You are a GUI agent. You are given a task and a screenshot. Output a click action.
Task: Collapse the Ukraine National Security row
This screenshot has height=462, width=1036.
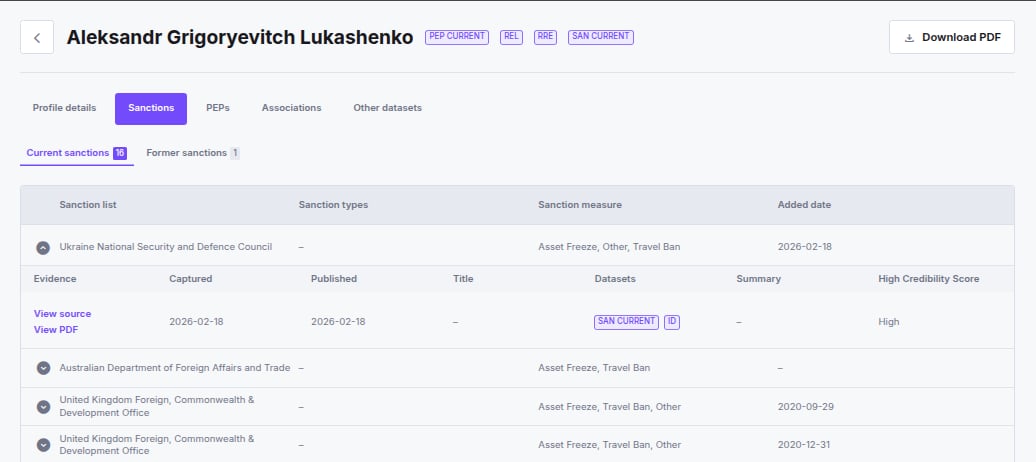point(43,248)
